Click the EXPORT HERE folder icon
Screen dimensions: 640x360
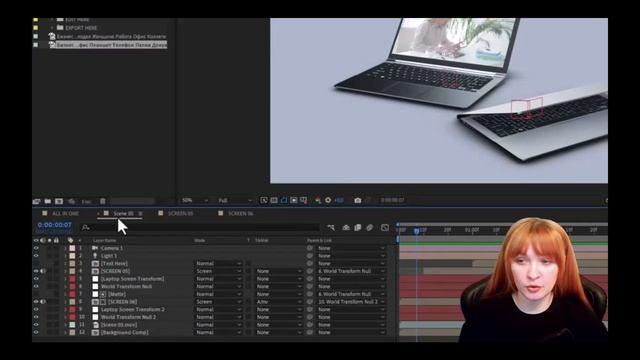(x=60, y=28)
